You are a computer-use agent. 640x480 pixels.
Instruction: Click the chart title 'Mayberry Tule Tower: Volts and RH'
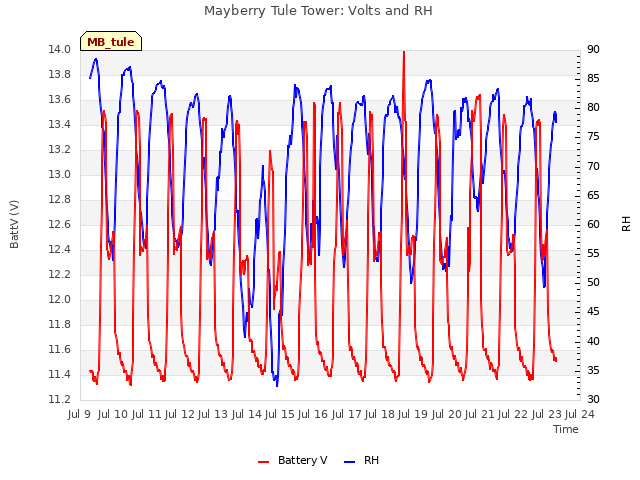[x=318, y=11]
